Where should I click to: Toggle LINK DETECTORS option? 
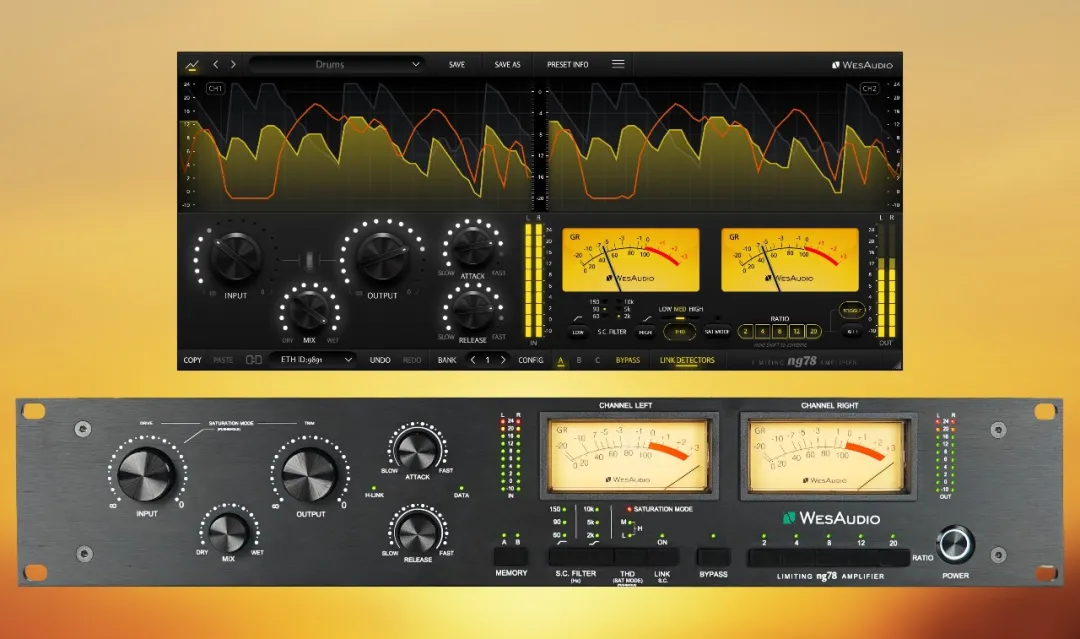pyautogui.click(x=687, y=360)
